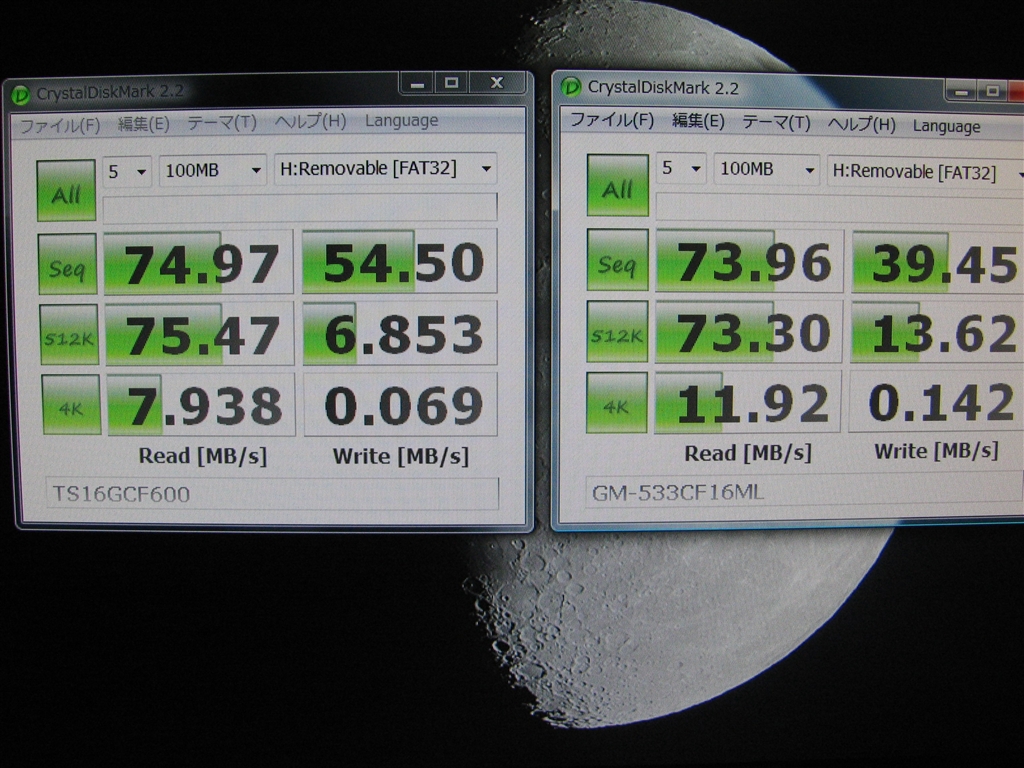
Task: Click the left window's CrystalDiskMark 2.2 title
Action: coord(110,92)
